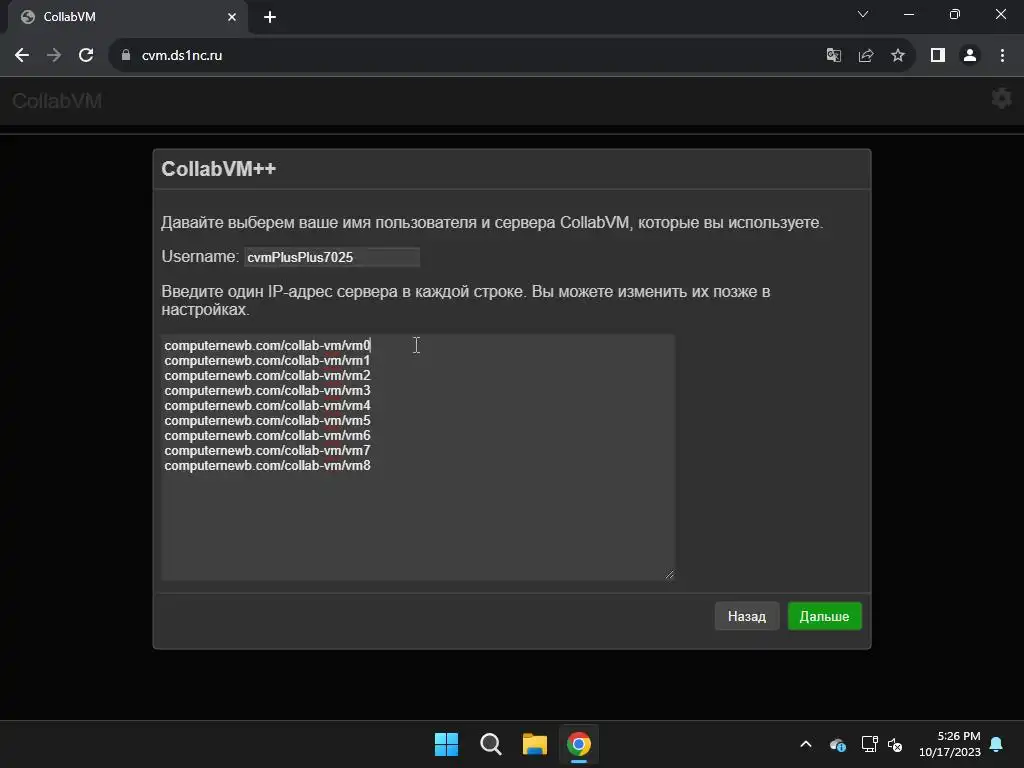This screenshot has width=1024, height=768.
Task: Click the line computernewb.com/collab-vm/vm2
Action: pyautogui.click(x=267, y=376)
